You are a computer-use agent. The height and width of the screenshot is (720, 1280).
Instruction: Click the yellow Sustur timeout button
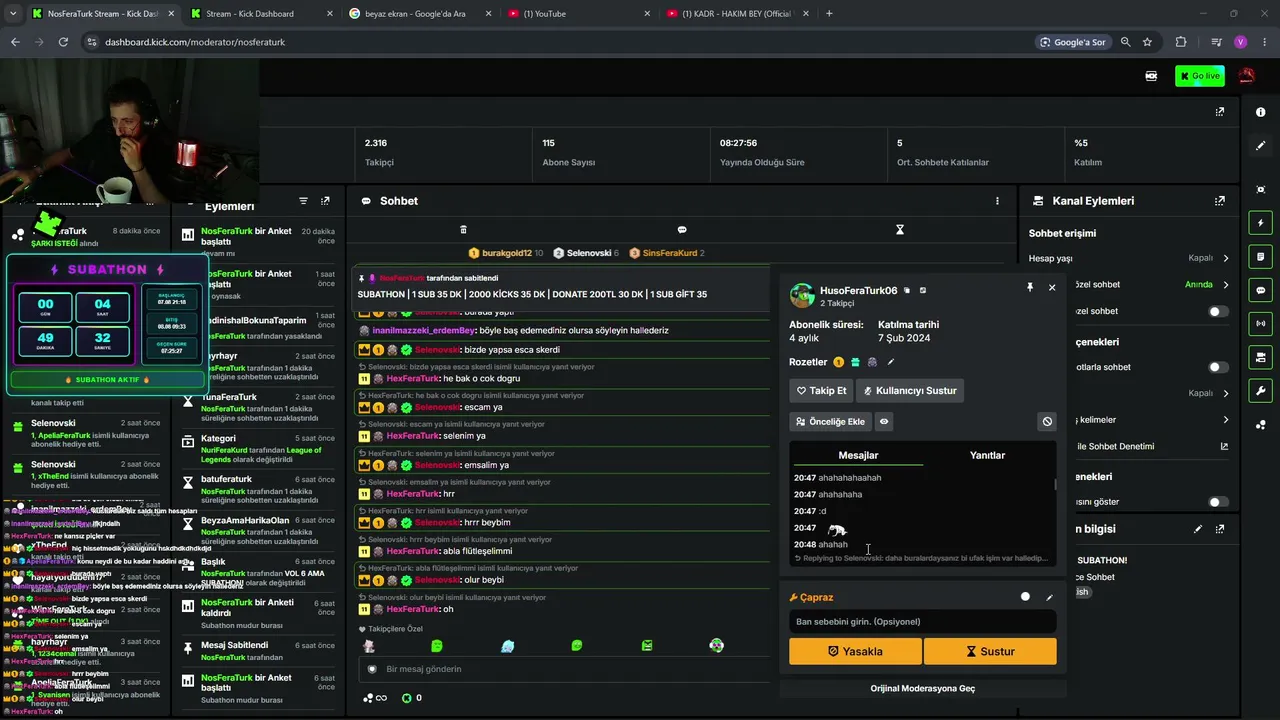(990, 651)
